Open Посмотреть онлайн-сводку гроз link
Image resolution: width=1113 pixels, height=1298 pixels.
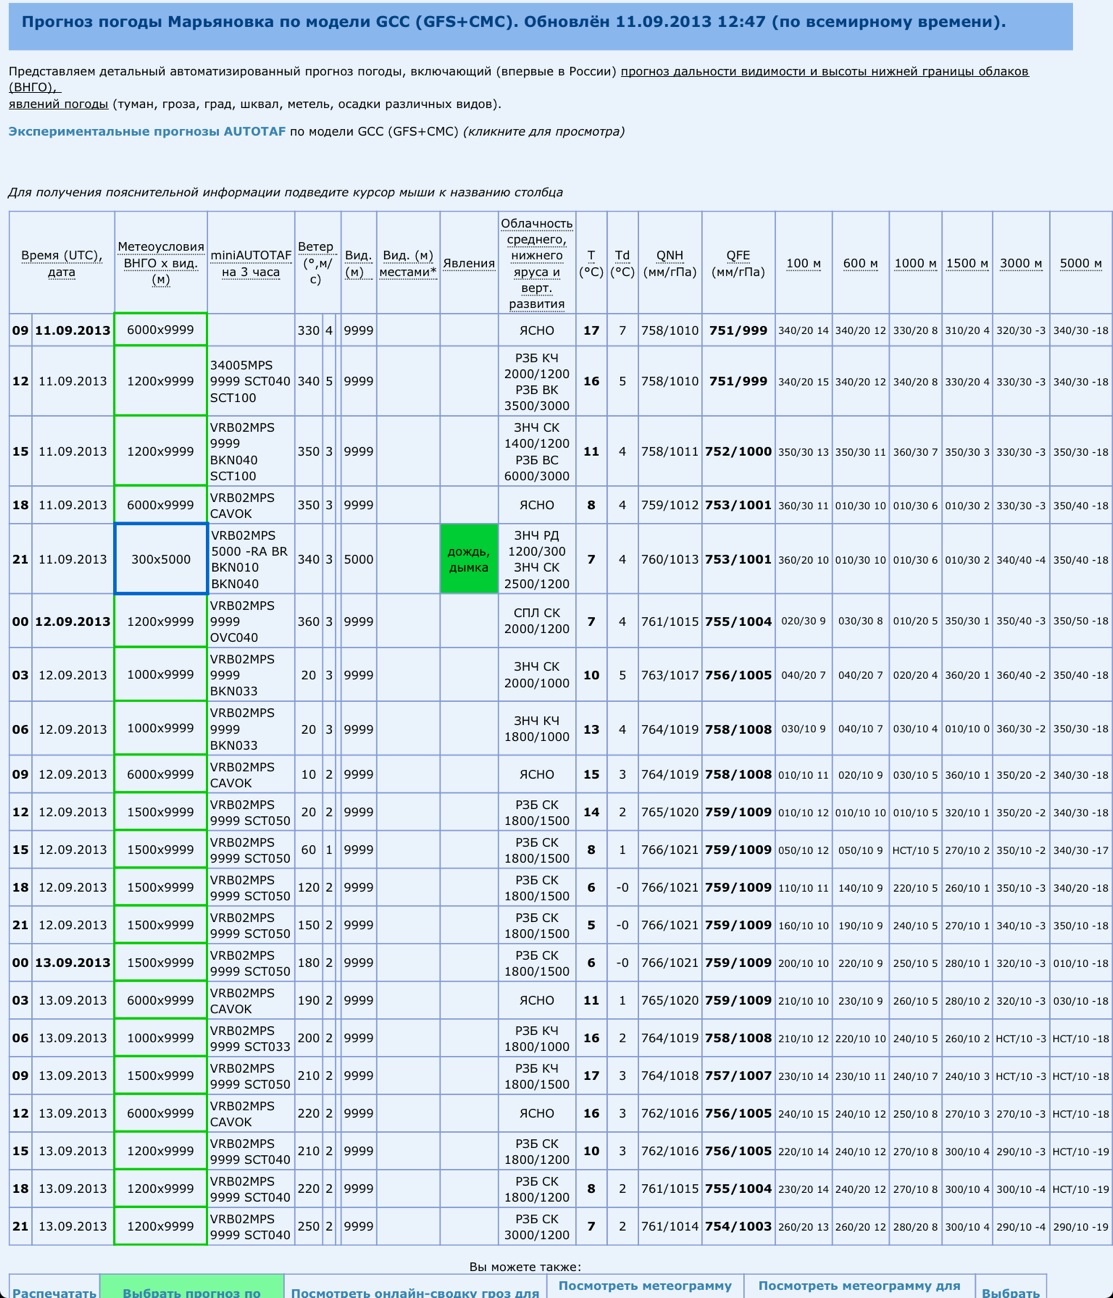pos(415,1291)
